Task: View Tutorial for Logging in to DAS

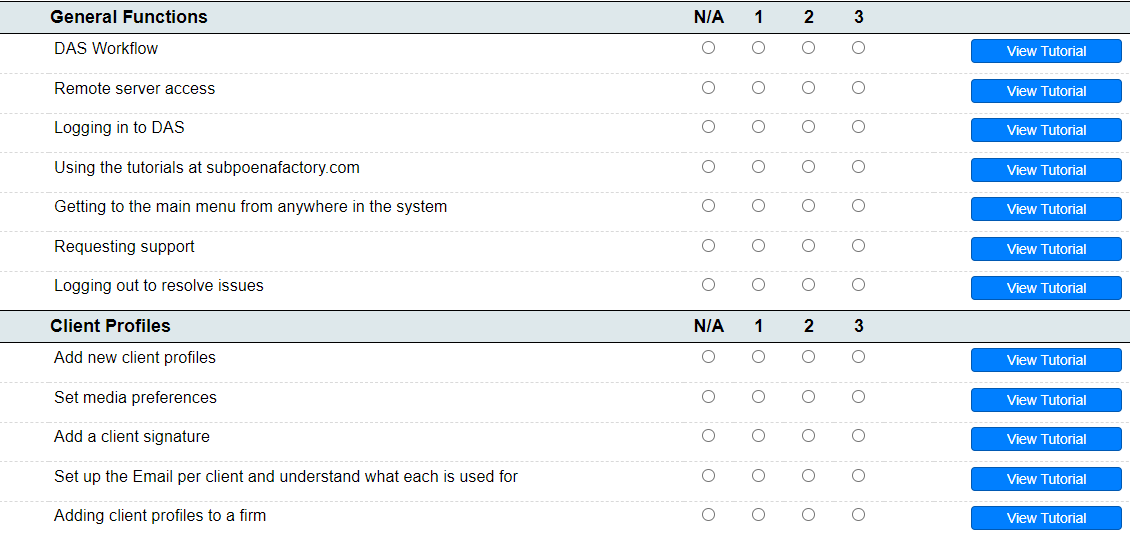Action: (1046, 130)
